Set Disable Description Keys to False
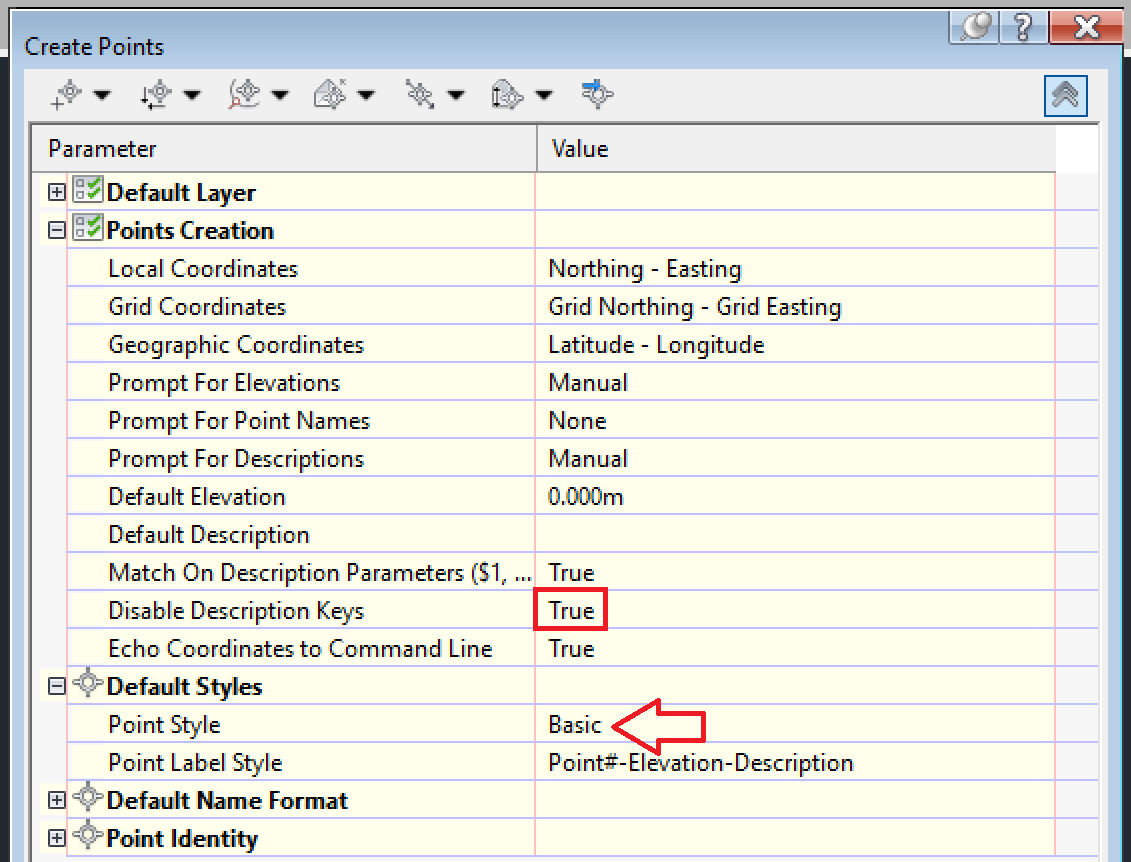 point(570,609)
